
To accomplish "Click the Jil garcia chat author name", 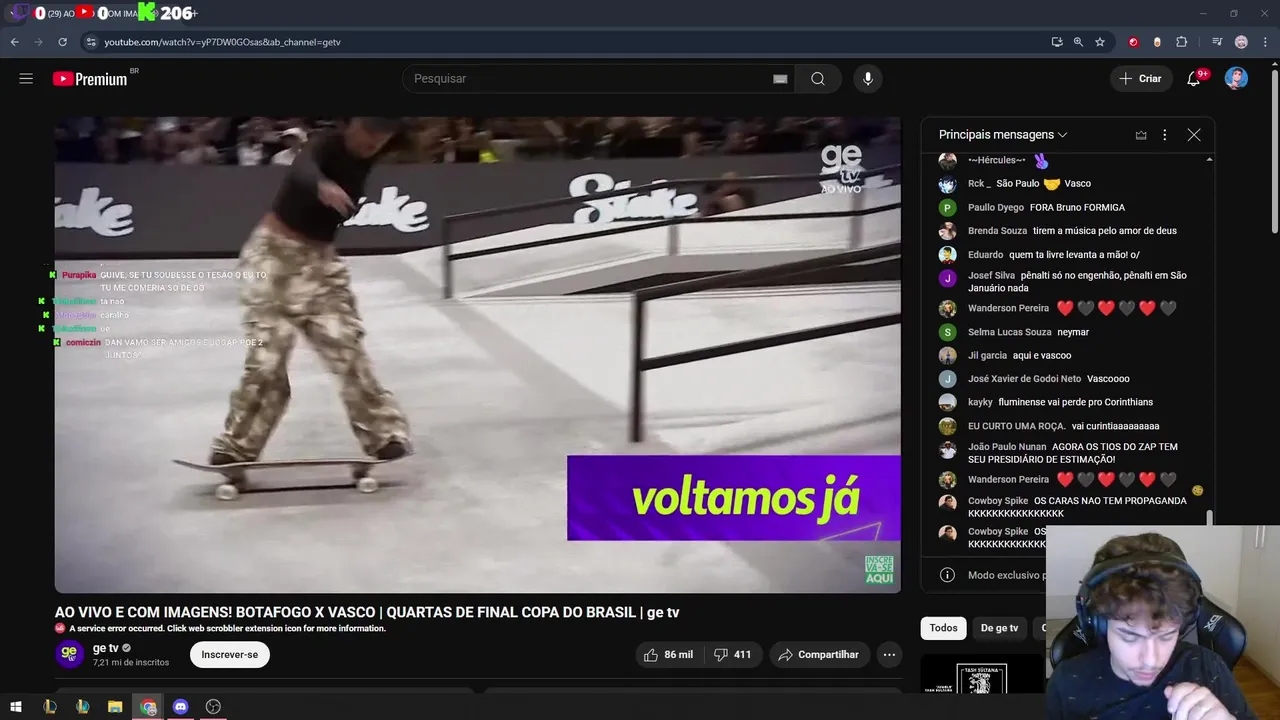I will (x=987, y=355).
